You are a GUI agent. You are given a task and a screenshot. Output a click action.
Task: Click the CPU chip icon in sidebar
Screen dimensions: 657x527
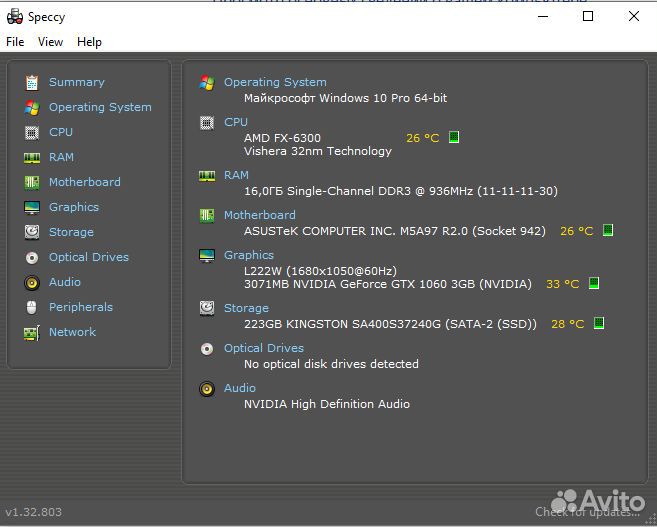click(x=32, y=132)
